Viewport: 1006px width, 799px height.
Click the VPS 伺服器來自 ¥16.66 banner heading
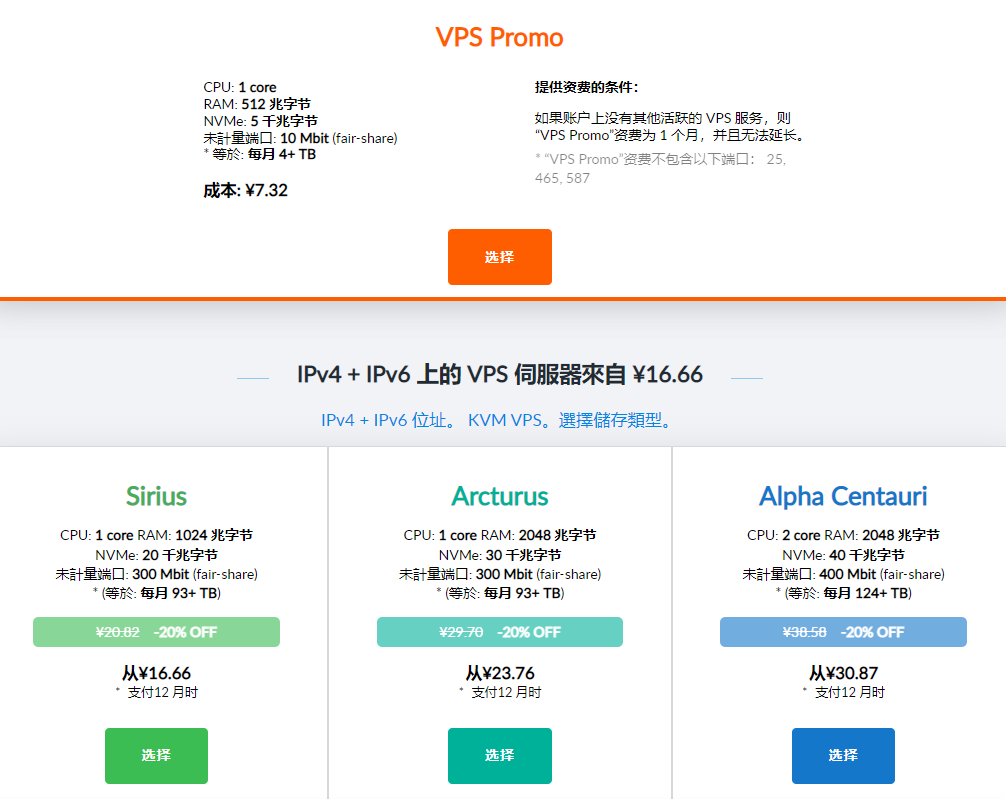point(499,373)
